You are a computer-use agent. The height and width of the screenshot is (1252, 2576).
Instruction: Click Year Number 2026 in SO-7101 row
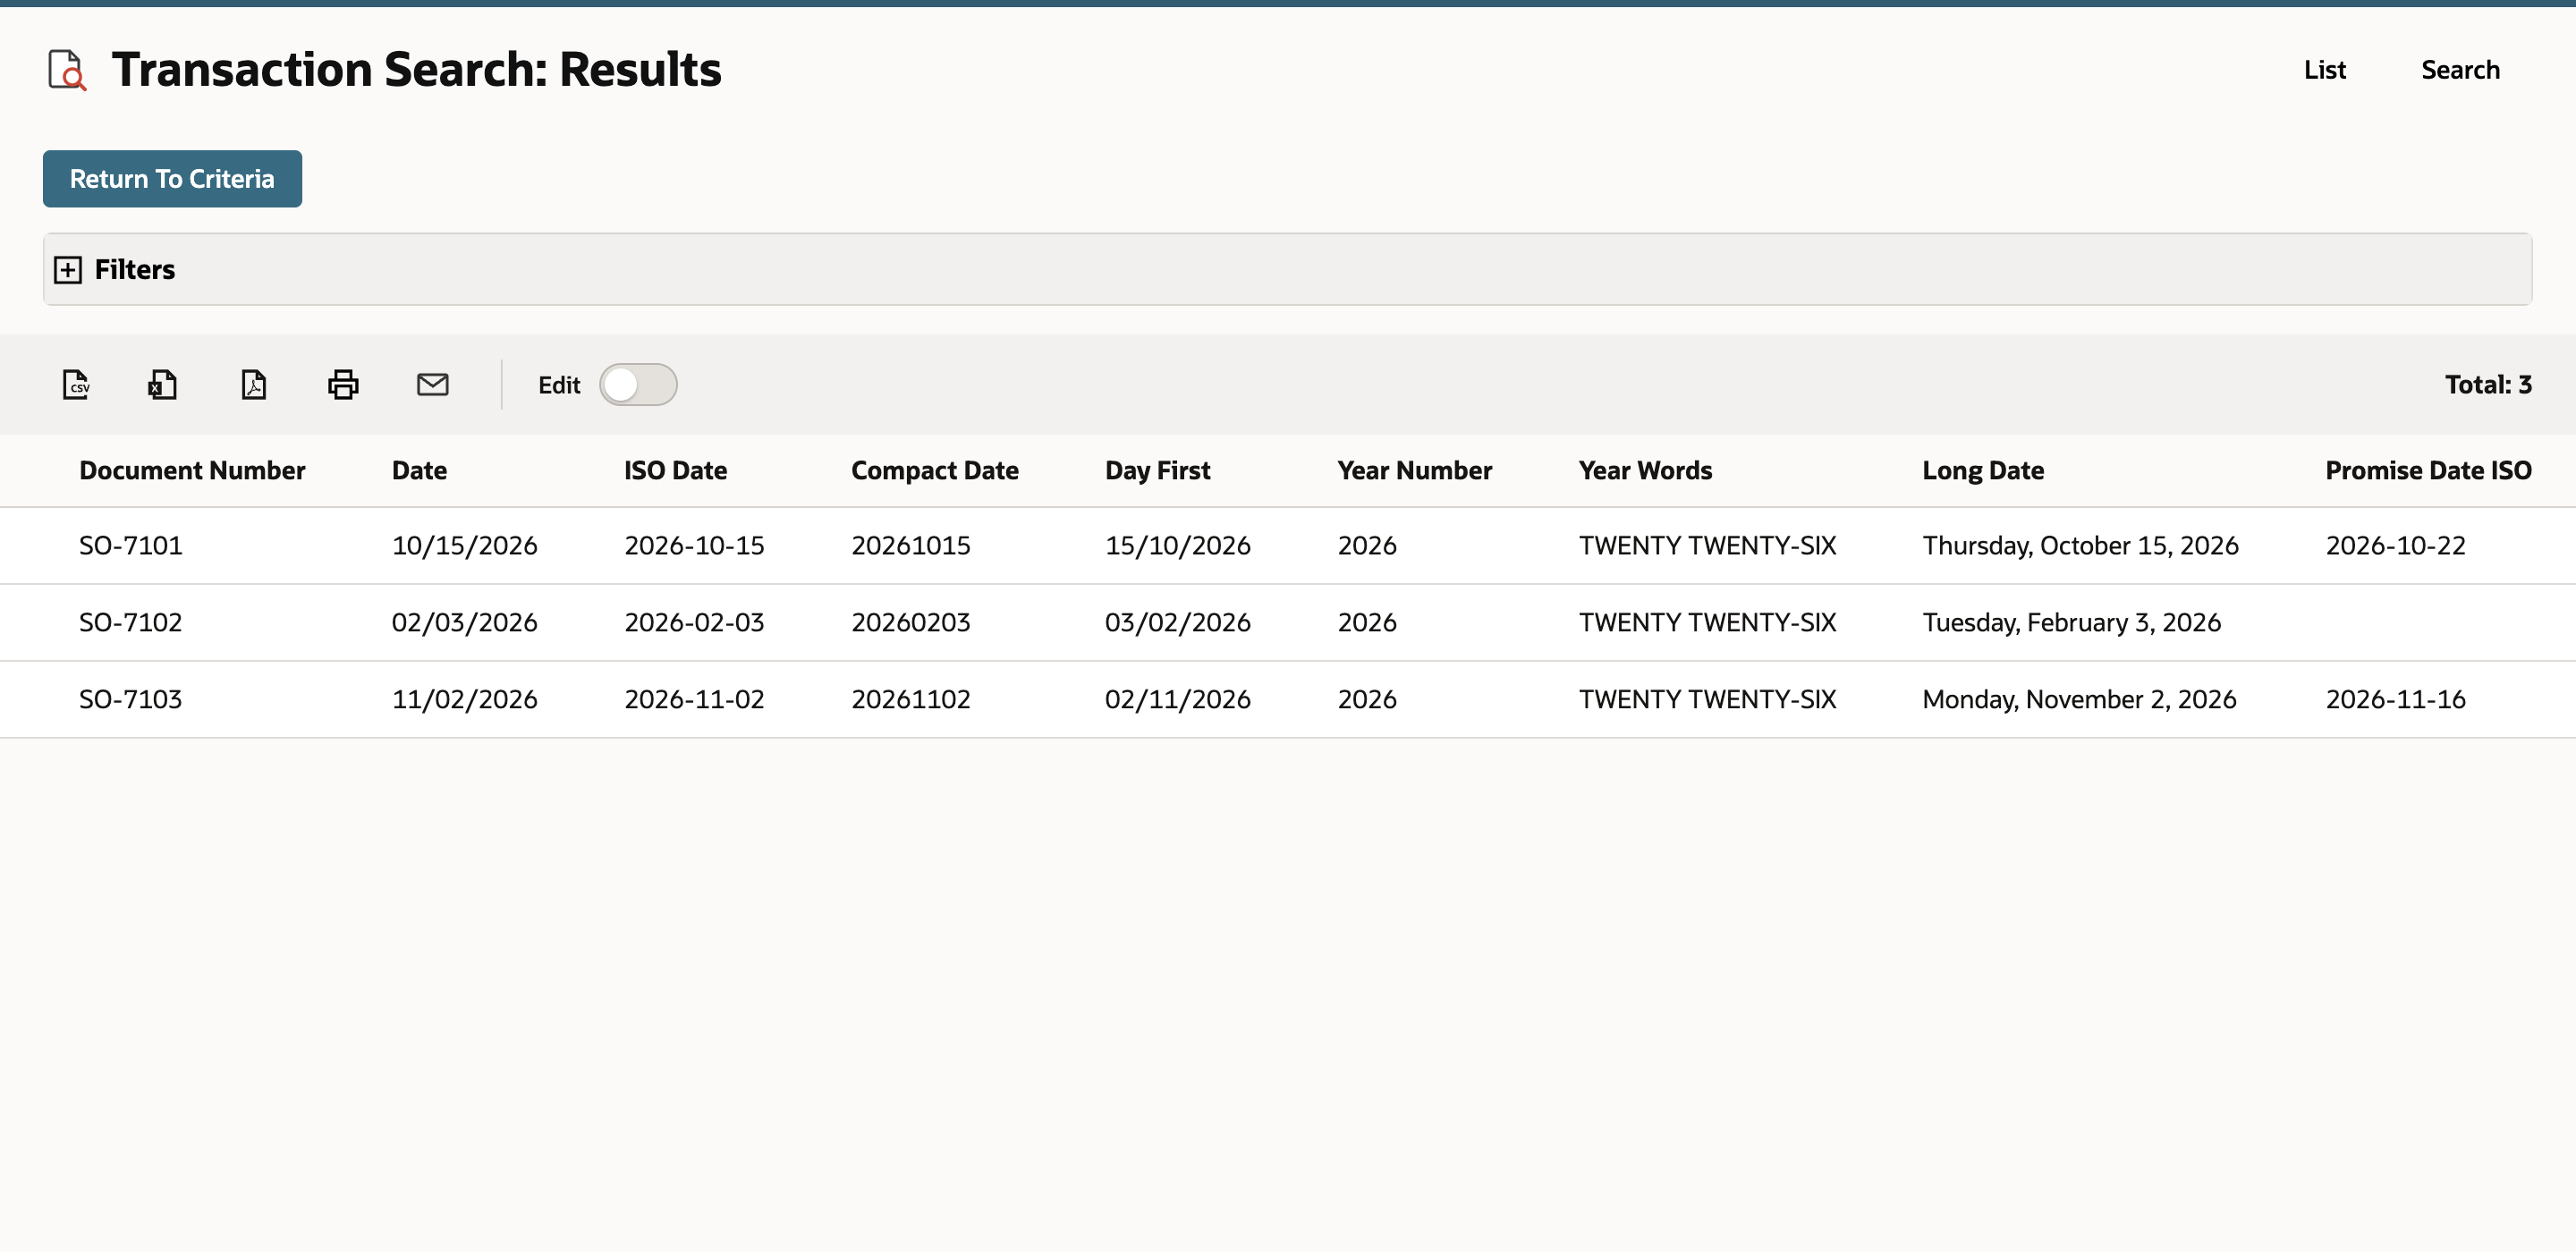click(1367, 545)
